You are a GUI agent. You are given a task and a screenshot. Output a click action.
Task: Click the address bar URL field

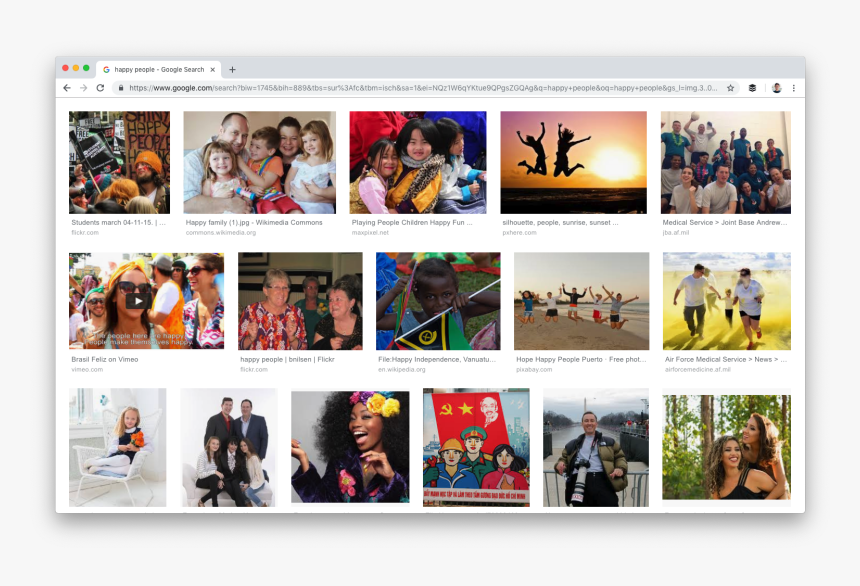[x=420, y=88]
